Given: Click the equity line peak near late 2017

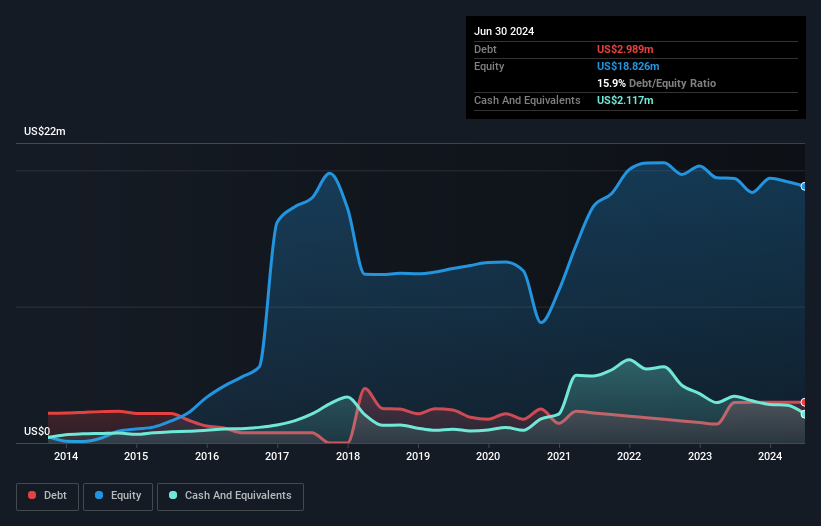Looking at the screenshot, I should click(x=329, y=173).
